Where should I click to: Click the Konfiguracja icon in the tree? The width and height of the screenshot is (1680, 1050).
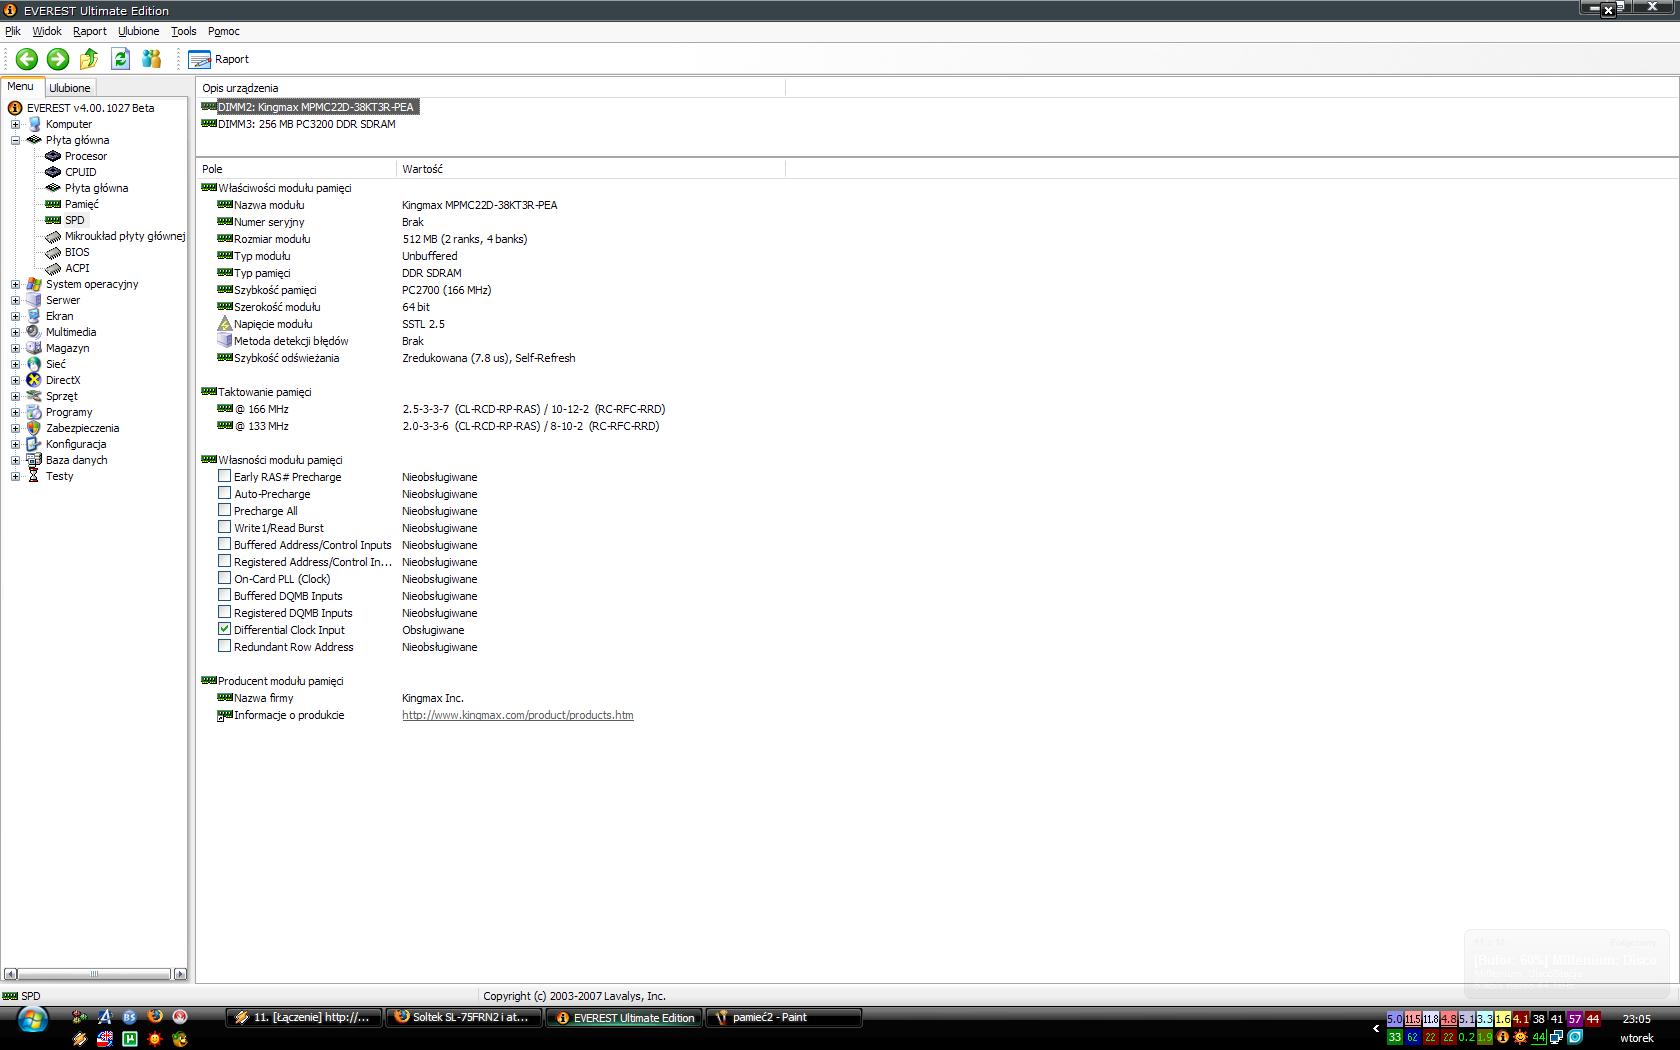[34, 444]
